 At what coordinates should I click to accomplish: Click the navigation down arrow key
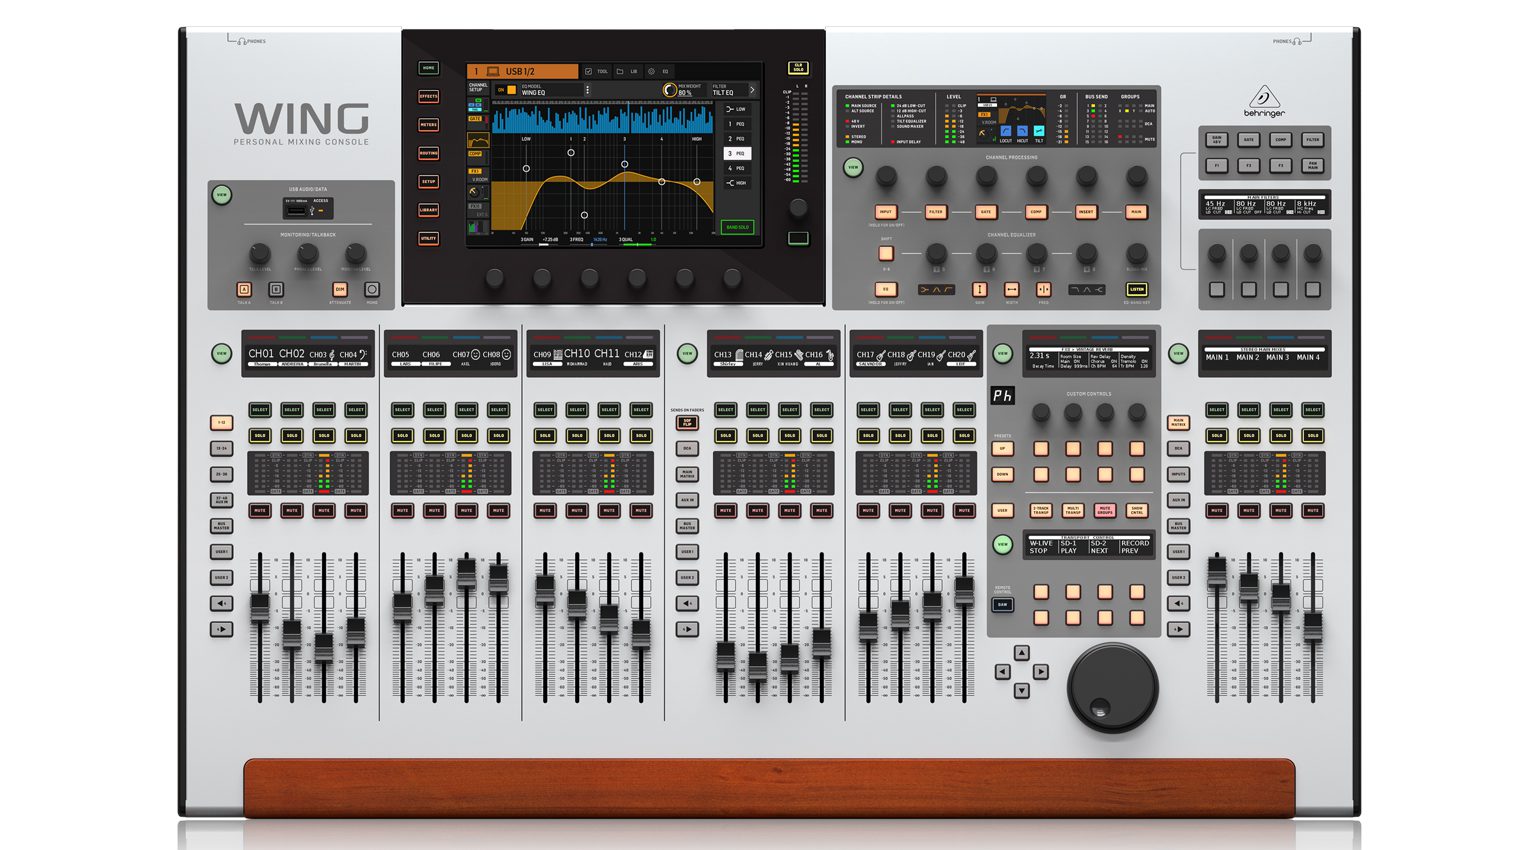(1021, 690)
